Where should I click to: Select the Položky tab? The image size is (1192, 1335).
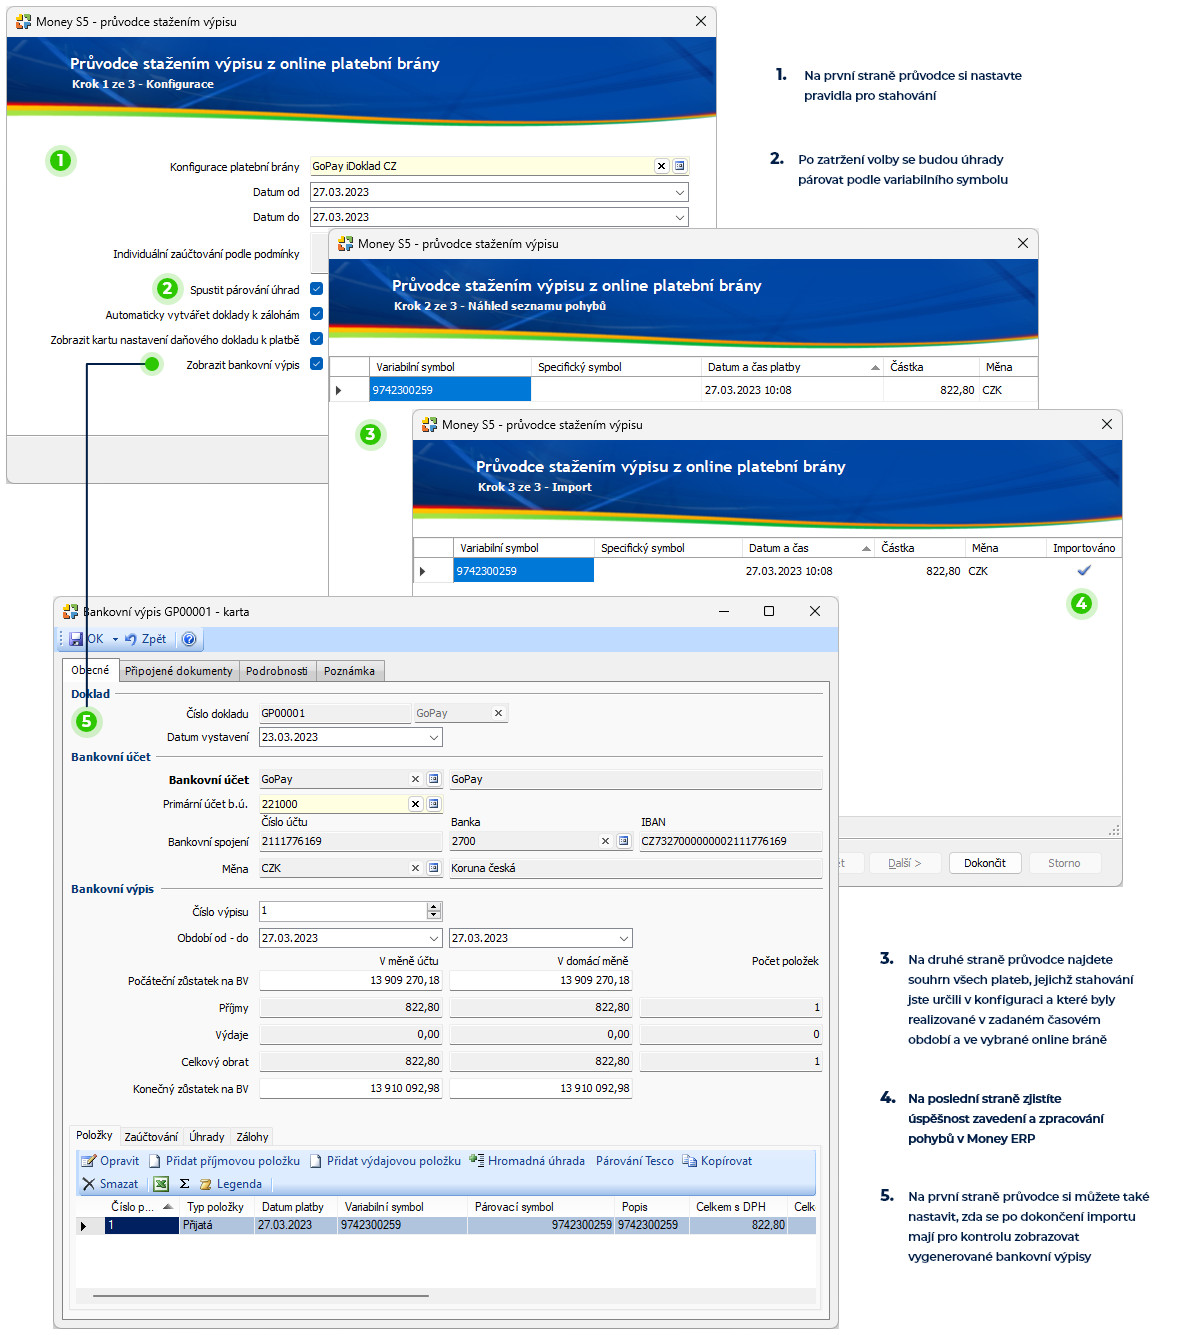[94, 1135]
